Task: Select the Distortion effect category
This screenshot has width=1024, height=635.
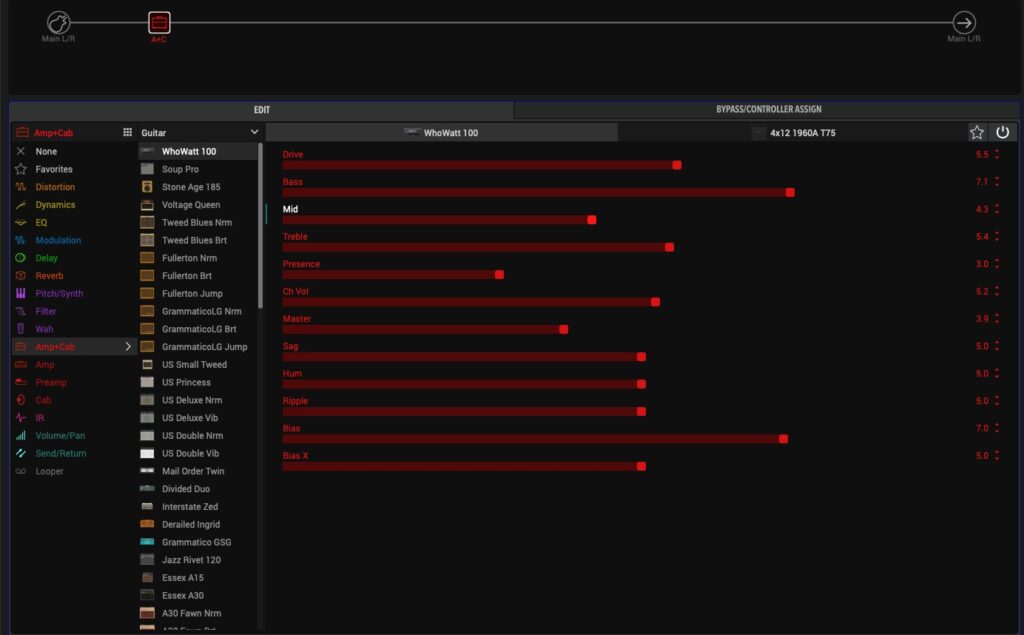Action: [x=55, y=187]
